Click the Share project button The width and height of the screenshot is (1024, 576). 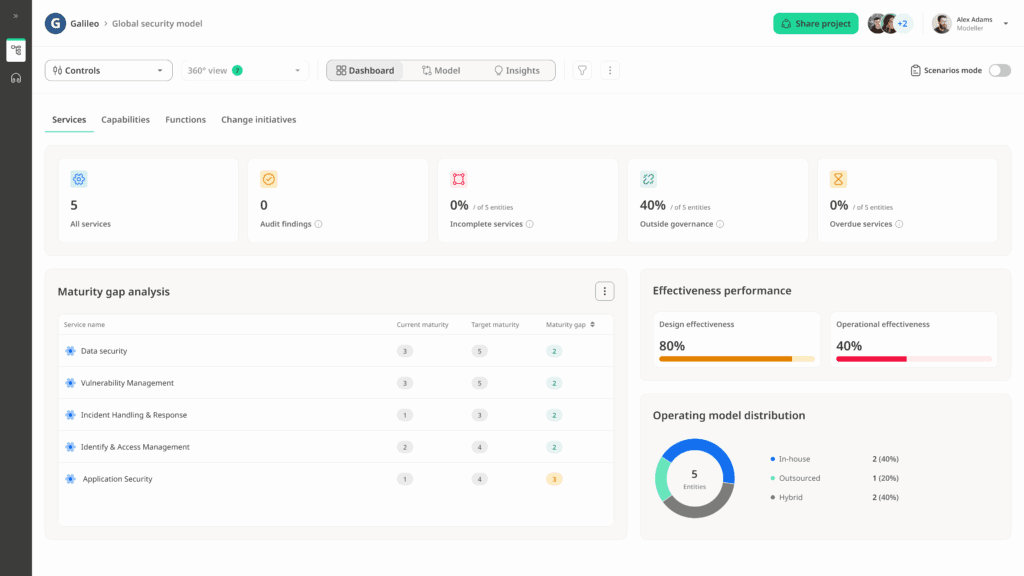pyautogui.click(x=815, y=23)
